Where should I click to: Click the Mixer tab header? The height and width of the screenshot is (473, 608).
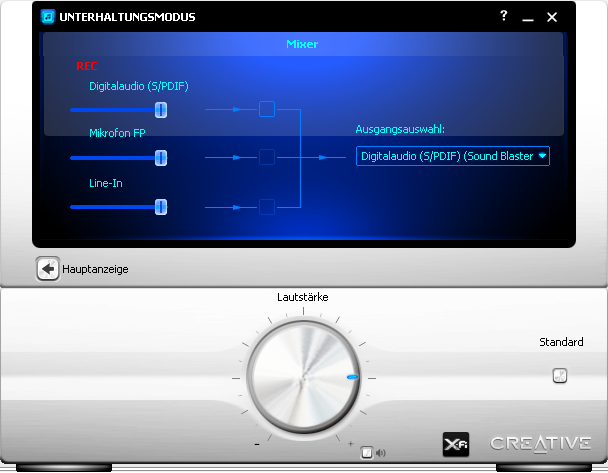302,44
